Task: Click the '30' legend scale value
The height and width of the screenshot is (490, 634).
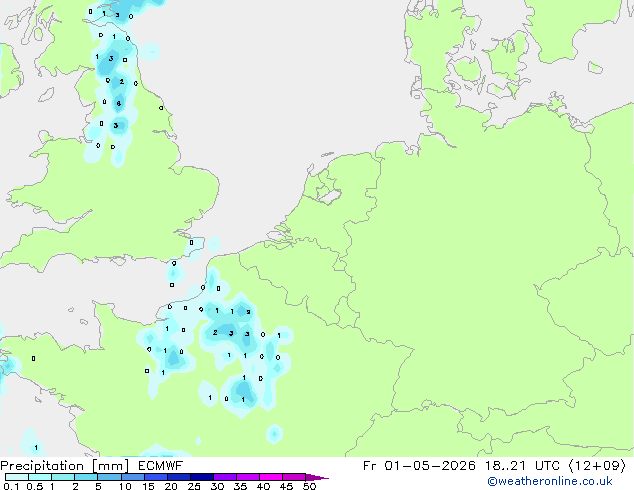Action: [217, 486]
